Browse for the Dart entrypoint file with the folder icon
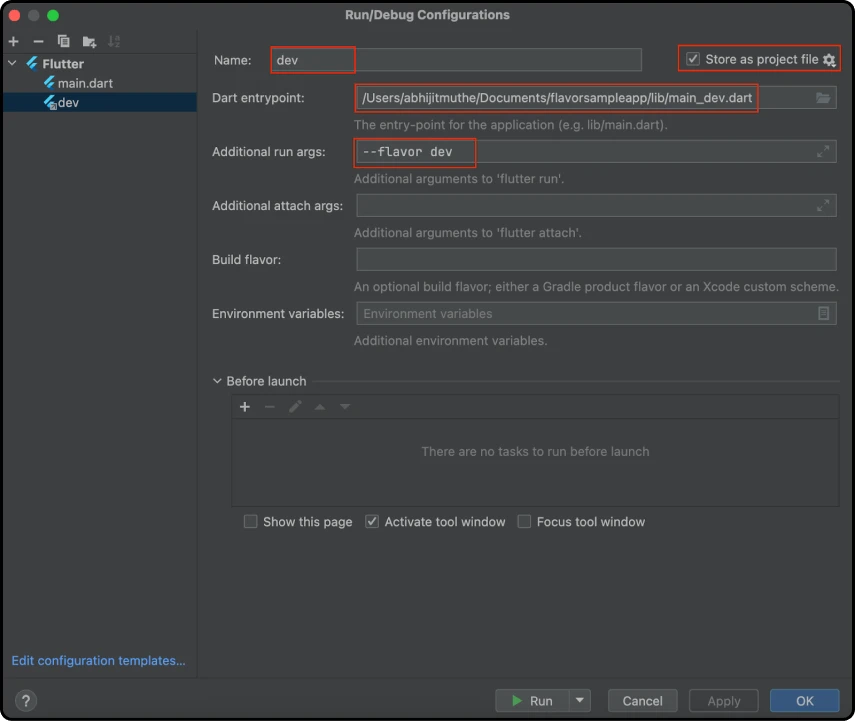The height and width of the screenshot is (721, 855). coord(823,98)
